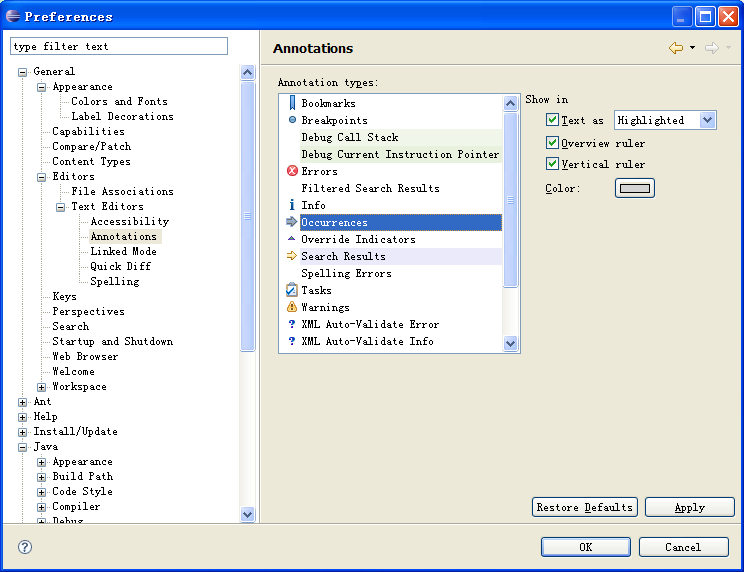Collapse the Java tree node
This screenshot has height=572, width=744.
[x=22, y=447]
